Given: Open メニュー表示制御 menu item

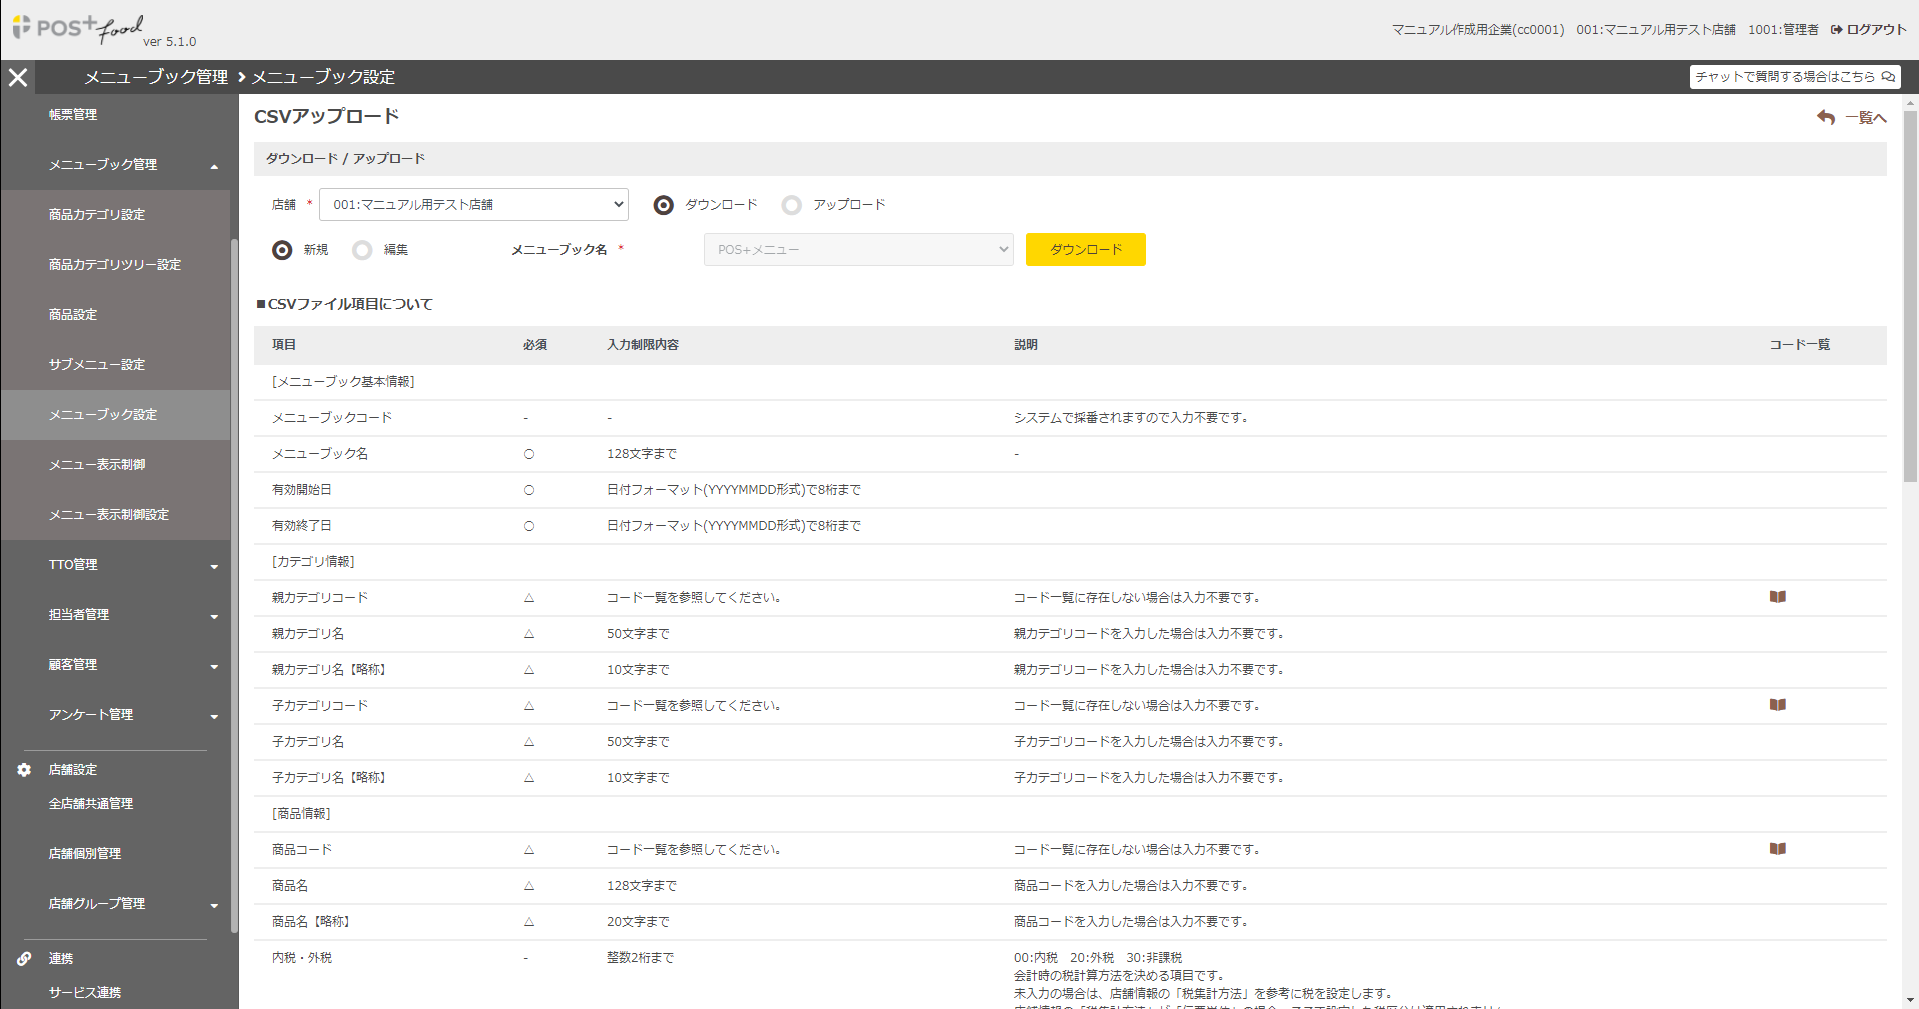Looking at the screenshot, I should point(115,465).
